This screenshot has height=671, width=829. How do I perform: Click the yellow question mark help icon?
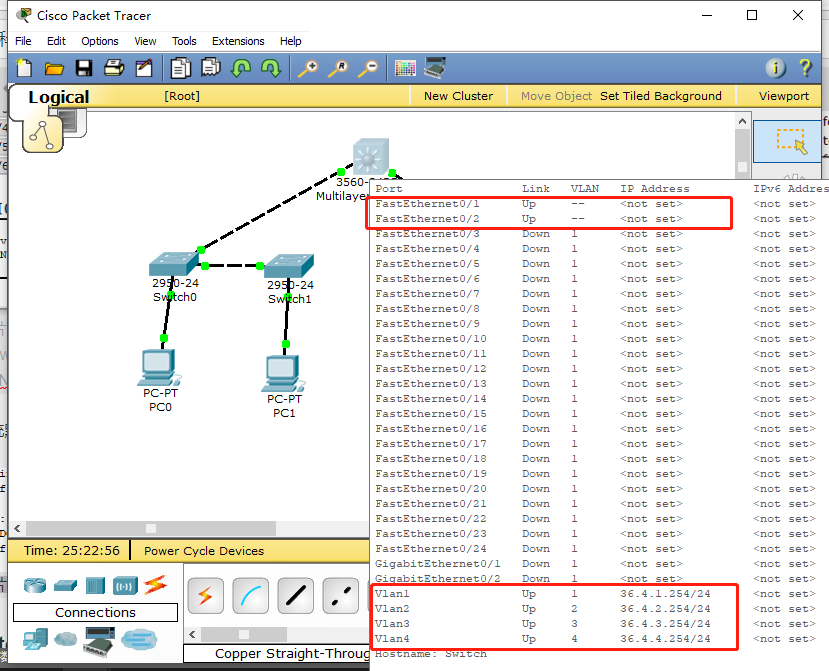pos(805,68)
